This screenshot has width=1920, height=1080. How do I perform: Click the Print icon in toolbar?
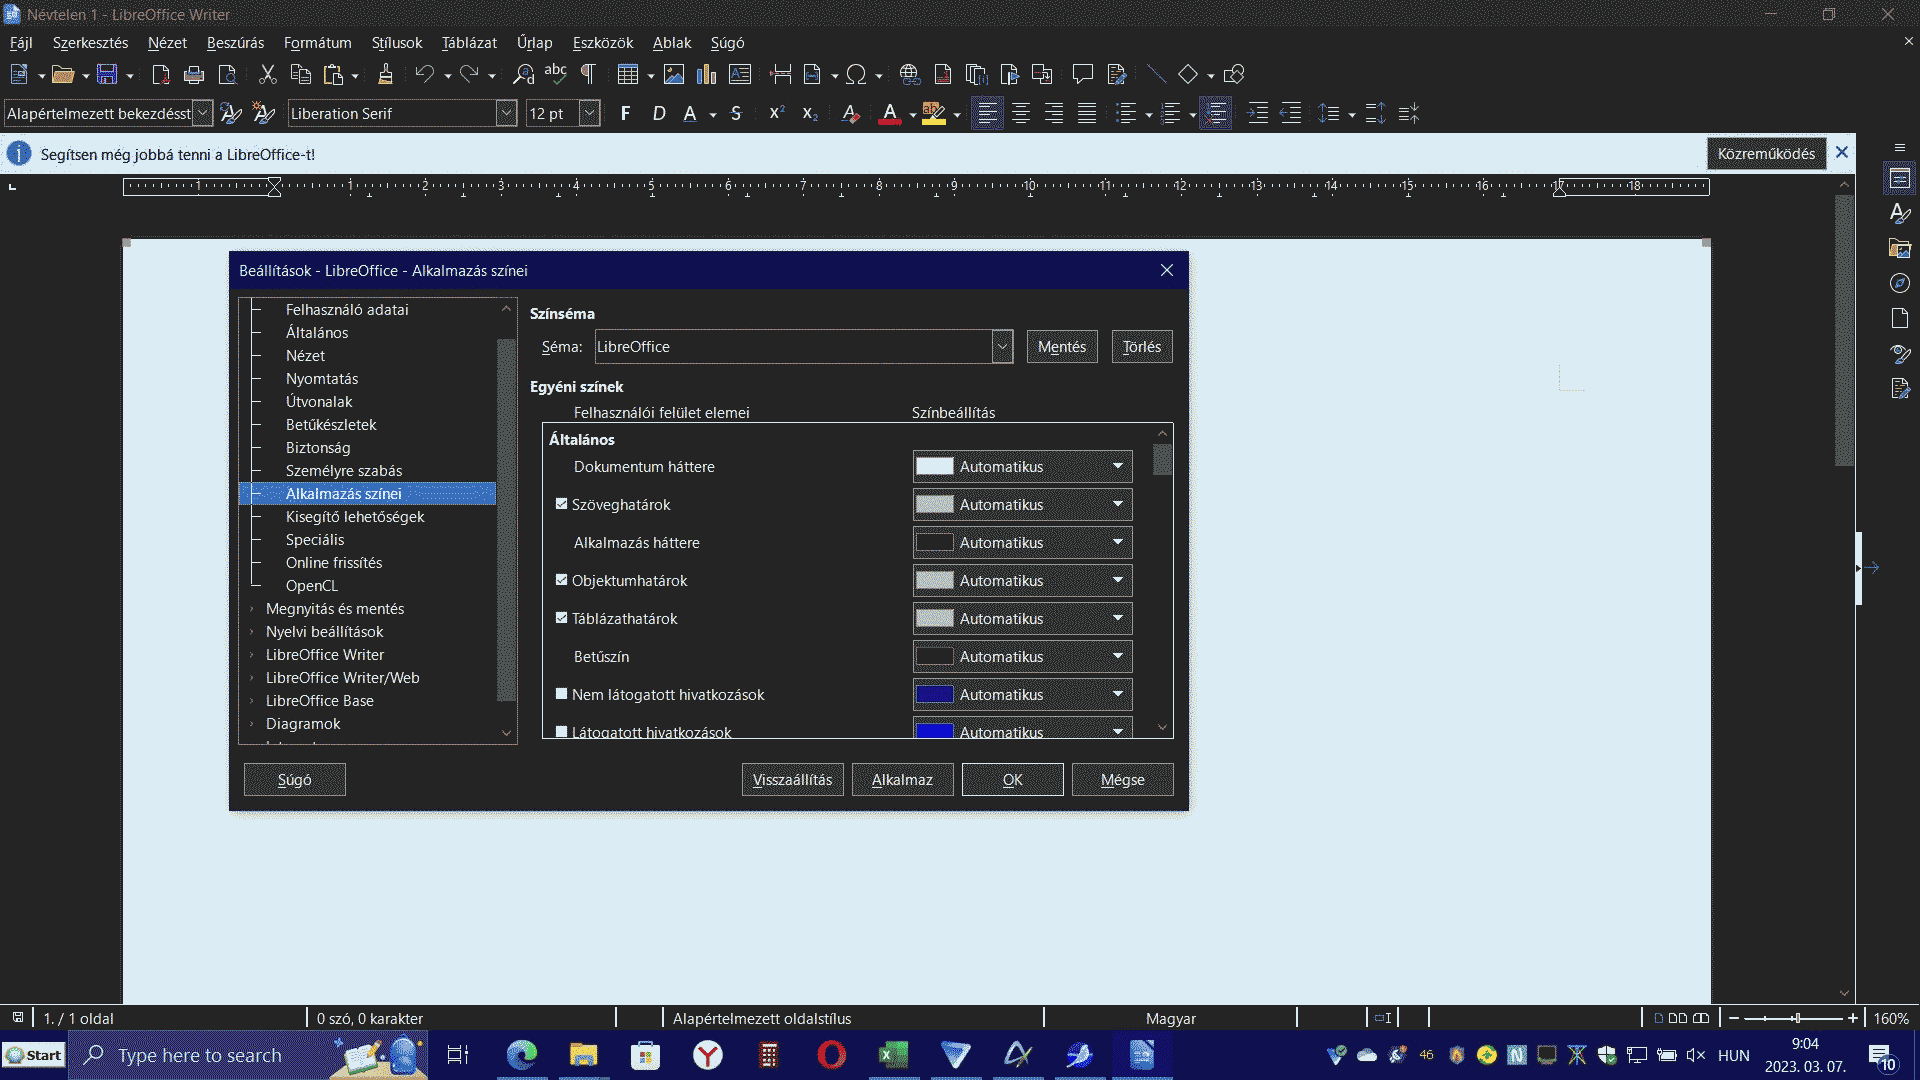click(194, 74)
